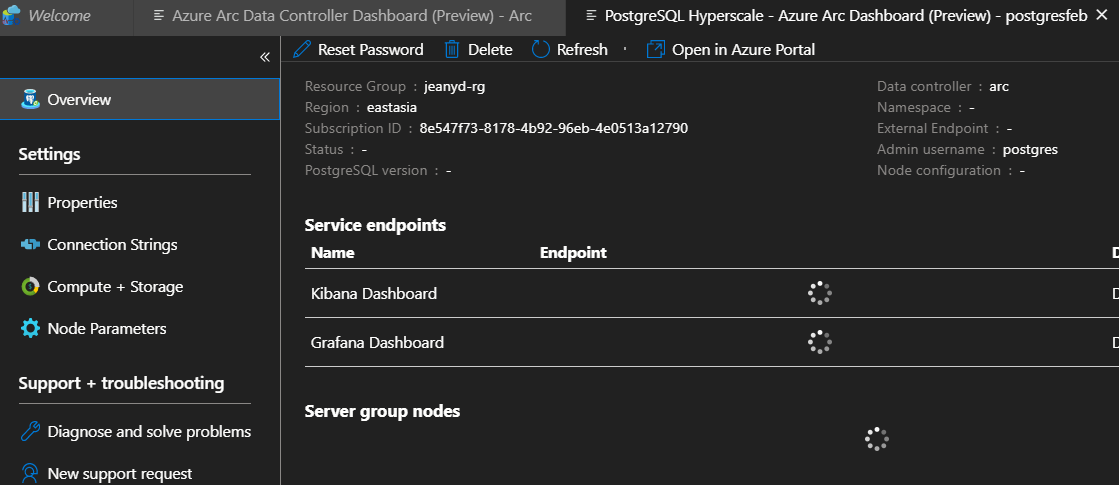Click Refresh button label
Viewport: 1119px width, 485px height.
click(582, 49)
